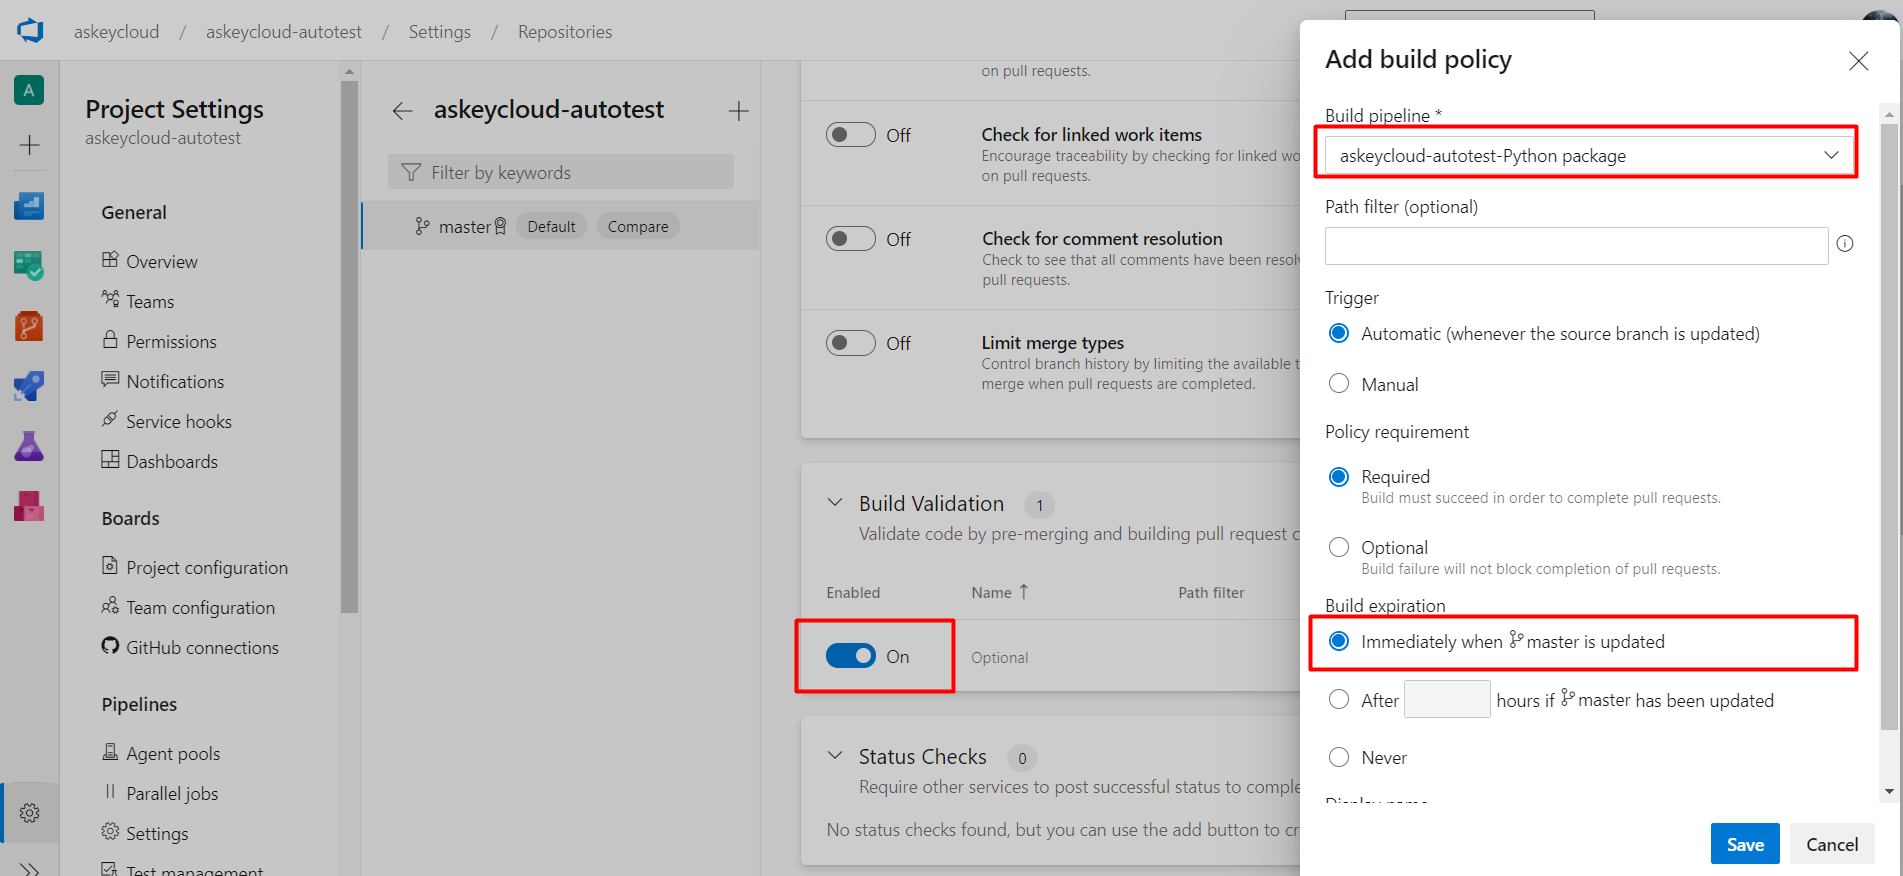
Task: Open Test Plans flask icon
Action: [29, 446]
